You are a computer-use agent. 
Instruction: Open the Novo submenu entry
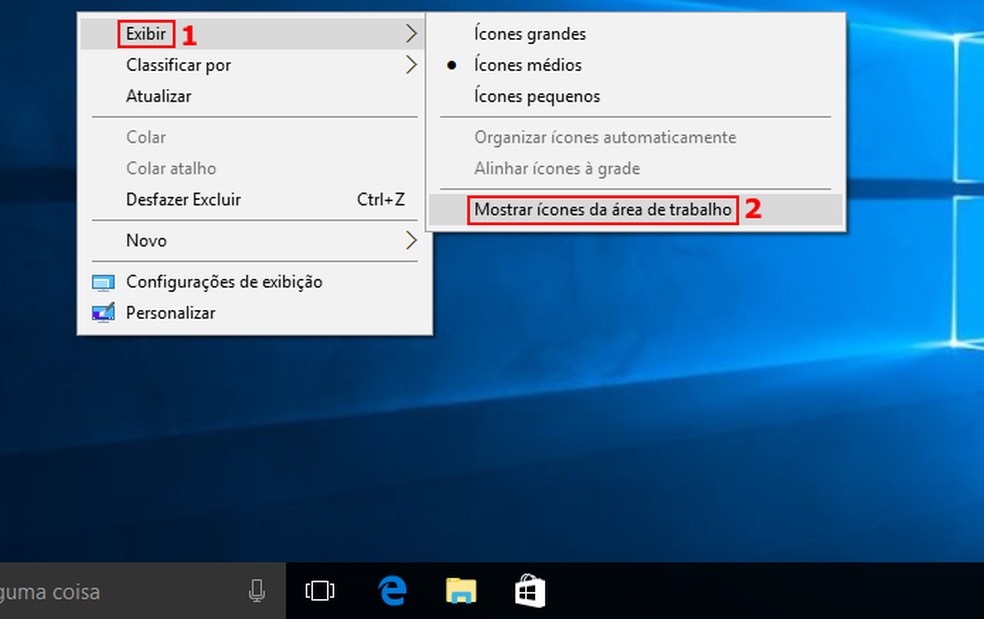[x=254, y=240]
